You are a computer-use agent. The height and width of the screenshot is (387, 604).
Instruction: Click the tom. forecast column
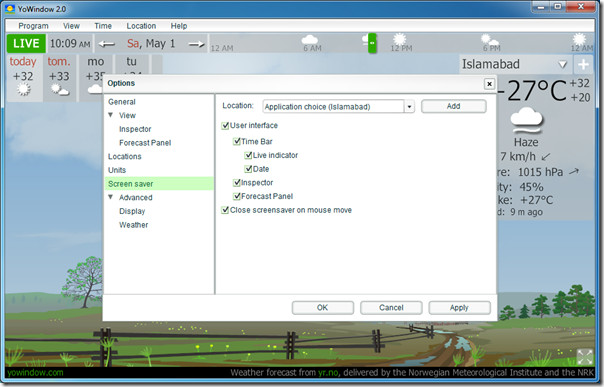[x=59, y=77]
